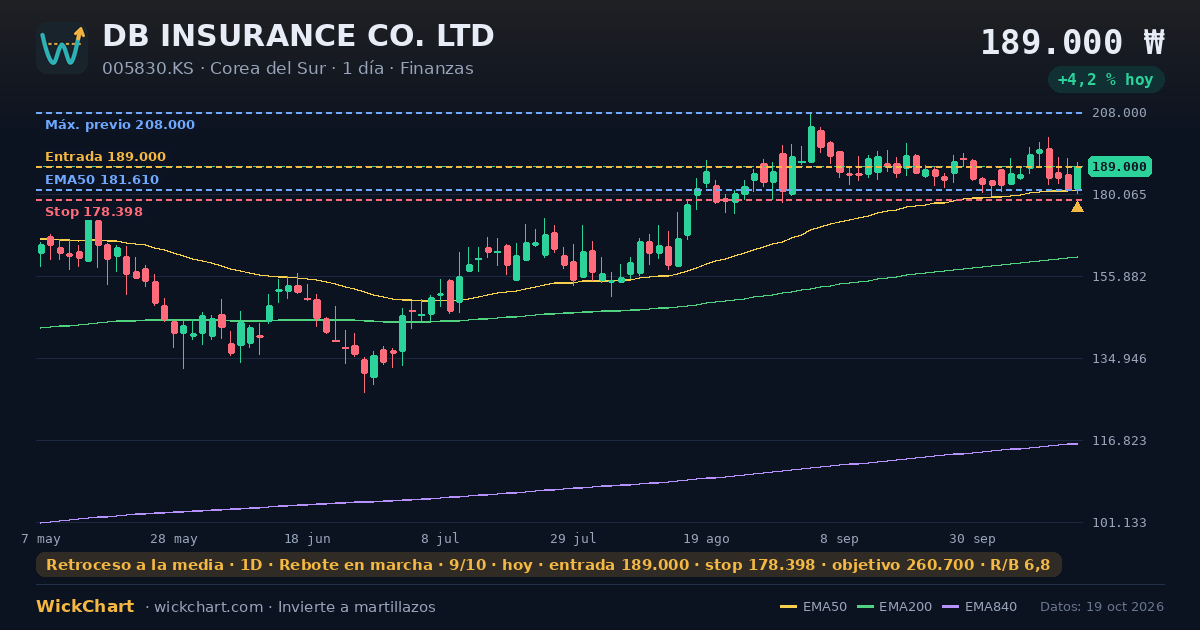Click the orange triangle marker on the last candle
The height and width of the screenshot is (630, 1200).
point(1077,206)
